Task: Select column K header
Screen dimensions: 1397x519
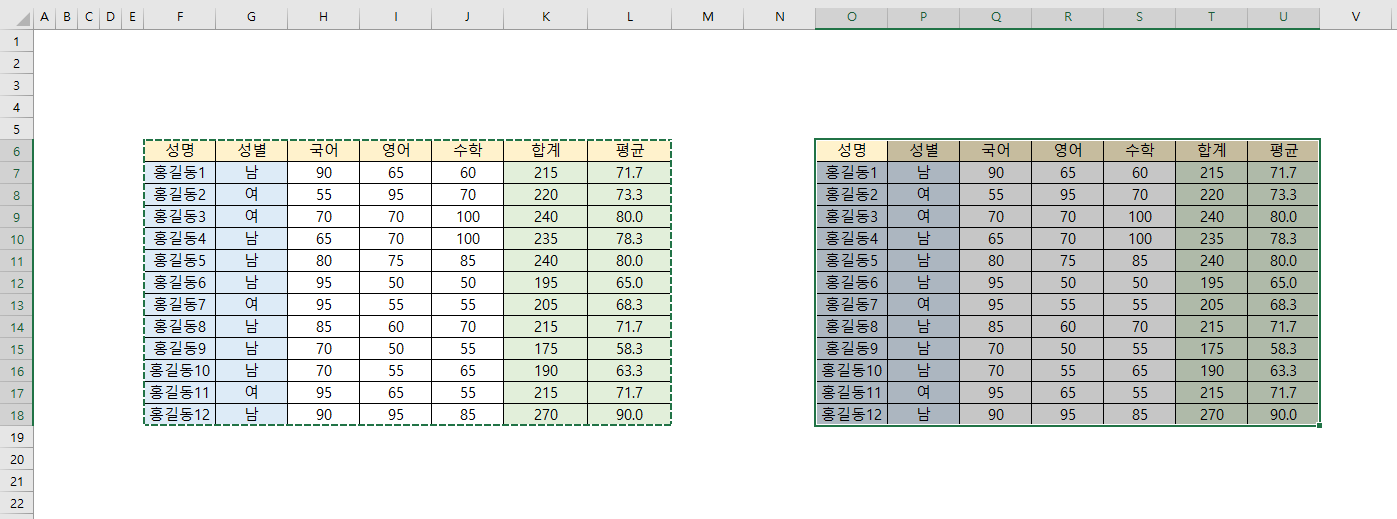Action: 546,16
